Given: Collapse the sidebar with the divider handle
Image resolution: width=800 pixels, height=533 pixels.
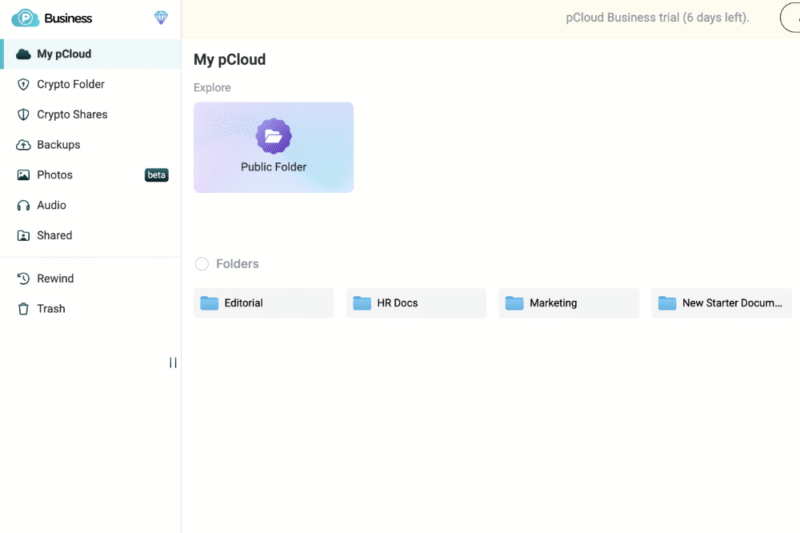Looking at the screenshot, I should point(173,363).
